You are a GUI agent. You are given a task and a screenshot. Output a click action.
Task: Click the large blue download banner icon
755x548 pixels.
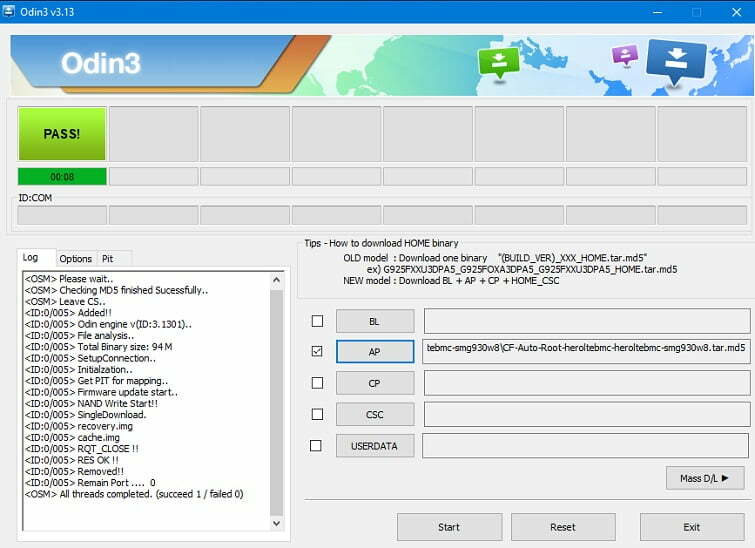(676, 62)
